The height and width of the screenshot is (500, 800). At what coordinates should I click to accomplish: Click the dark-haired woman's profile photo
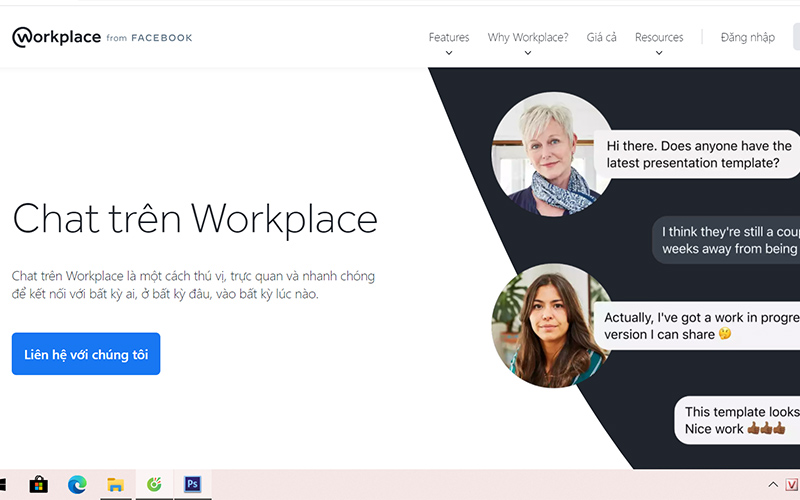point(553,325)
